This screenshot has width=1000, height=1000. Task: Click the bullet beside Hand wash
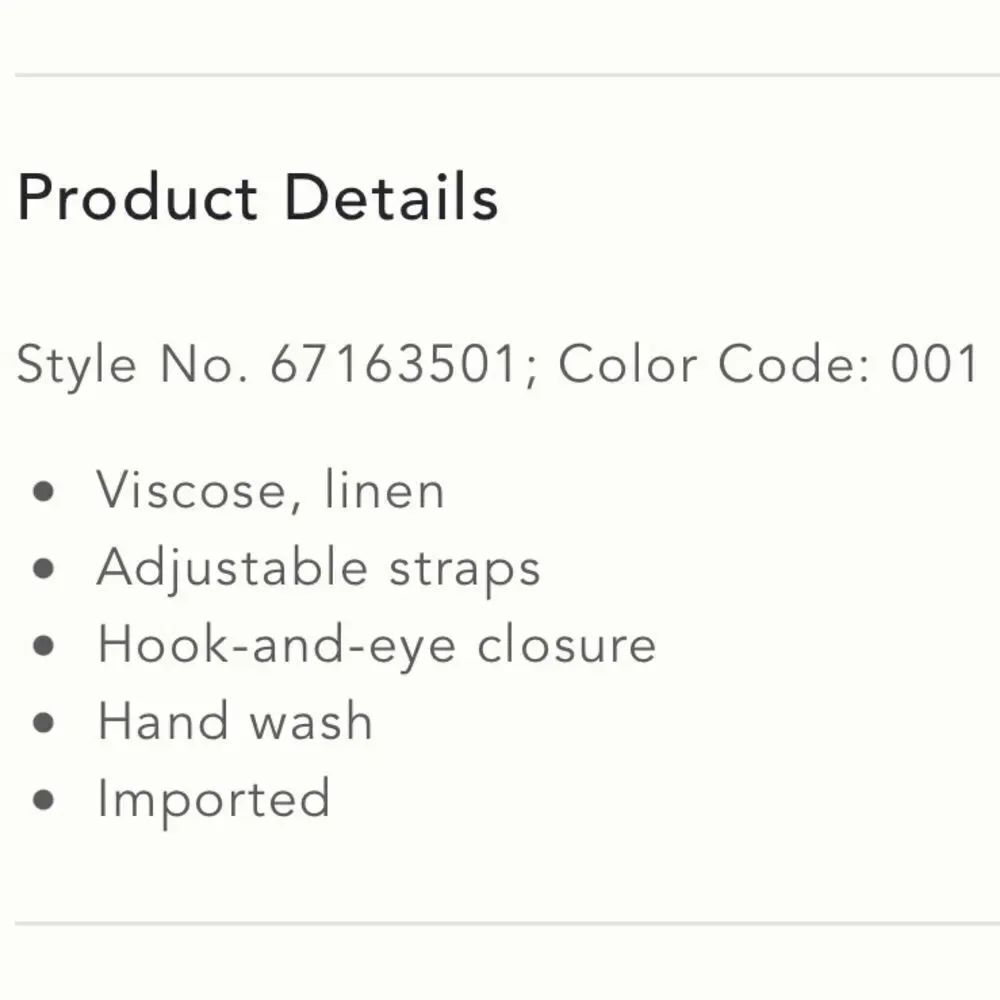tap(43, 723)
